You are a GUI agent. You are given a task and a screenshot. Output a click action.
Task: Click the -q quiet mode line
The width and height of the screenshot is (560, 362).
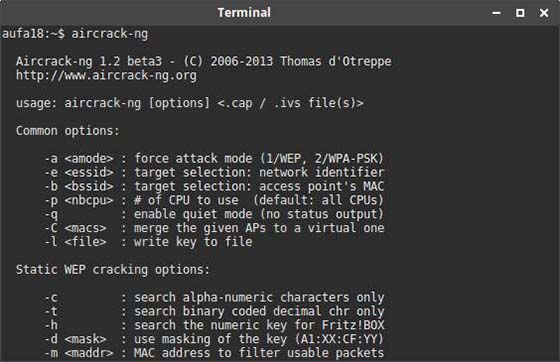coord(214,214)
